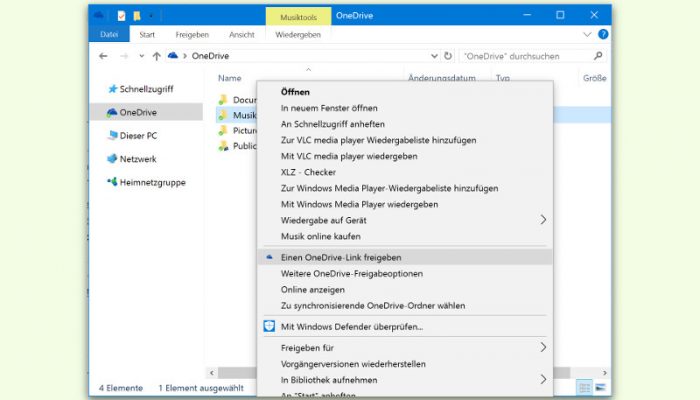The width and height of the screenshot is (700, 400).
Task: Click the 4 Elemente status text
Action: pos(121,388)
